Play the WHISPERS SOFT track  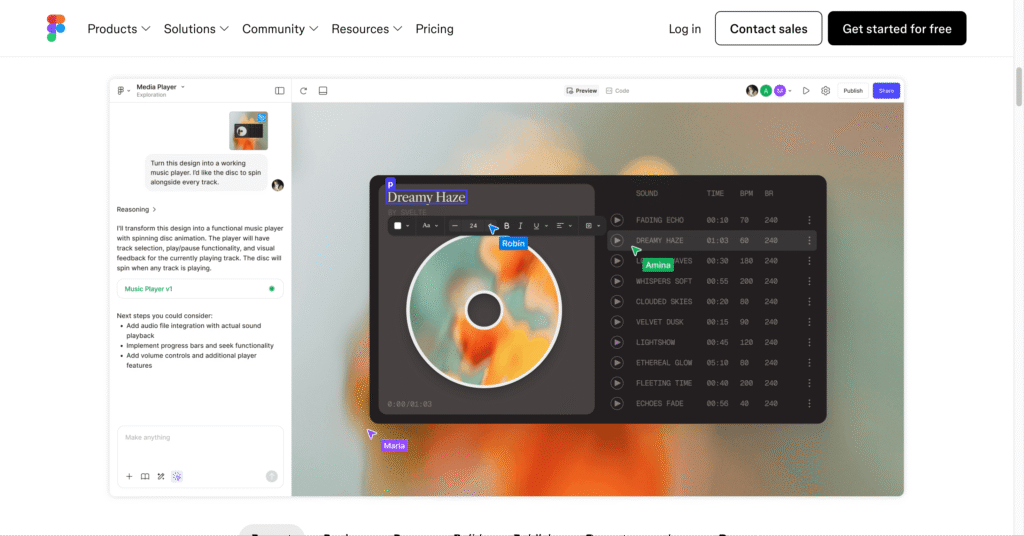(617, 281)
